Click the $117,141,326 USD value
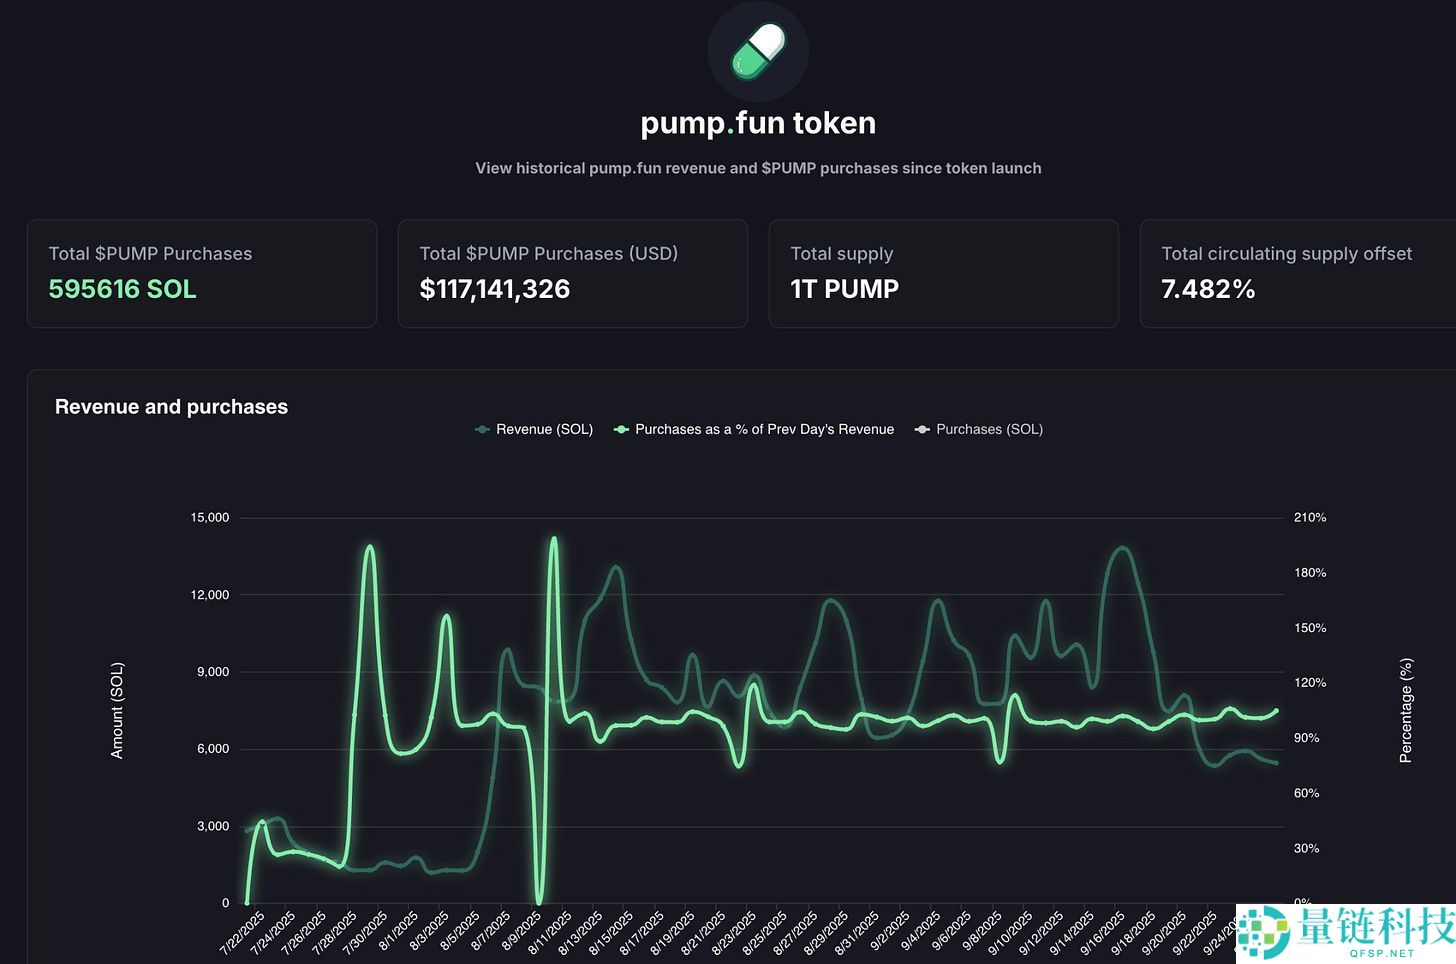Viewport: 1456px width, 964px height. tap(494, 289)
